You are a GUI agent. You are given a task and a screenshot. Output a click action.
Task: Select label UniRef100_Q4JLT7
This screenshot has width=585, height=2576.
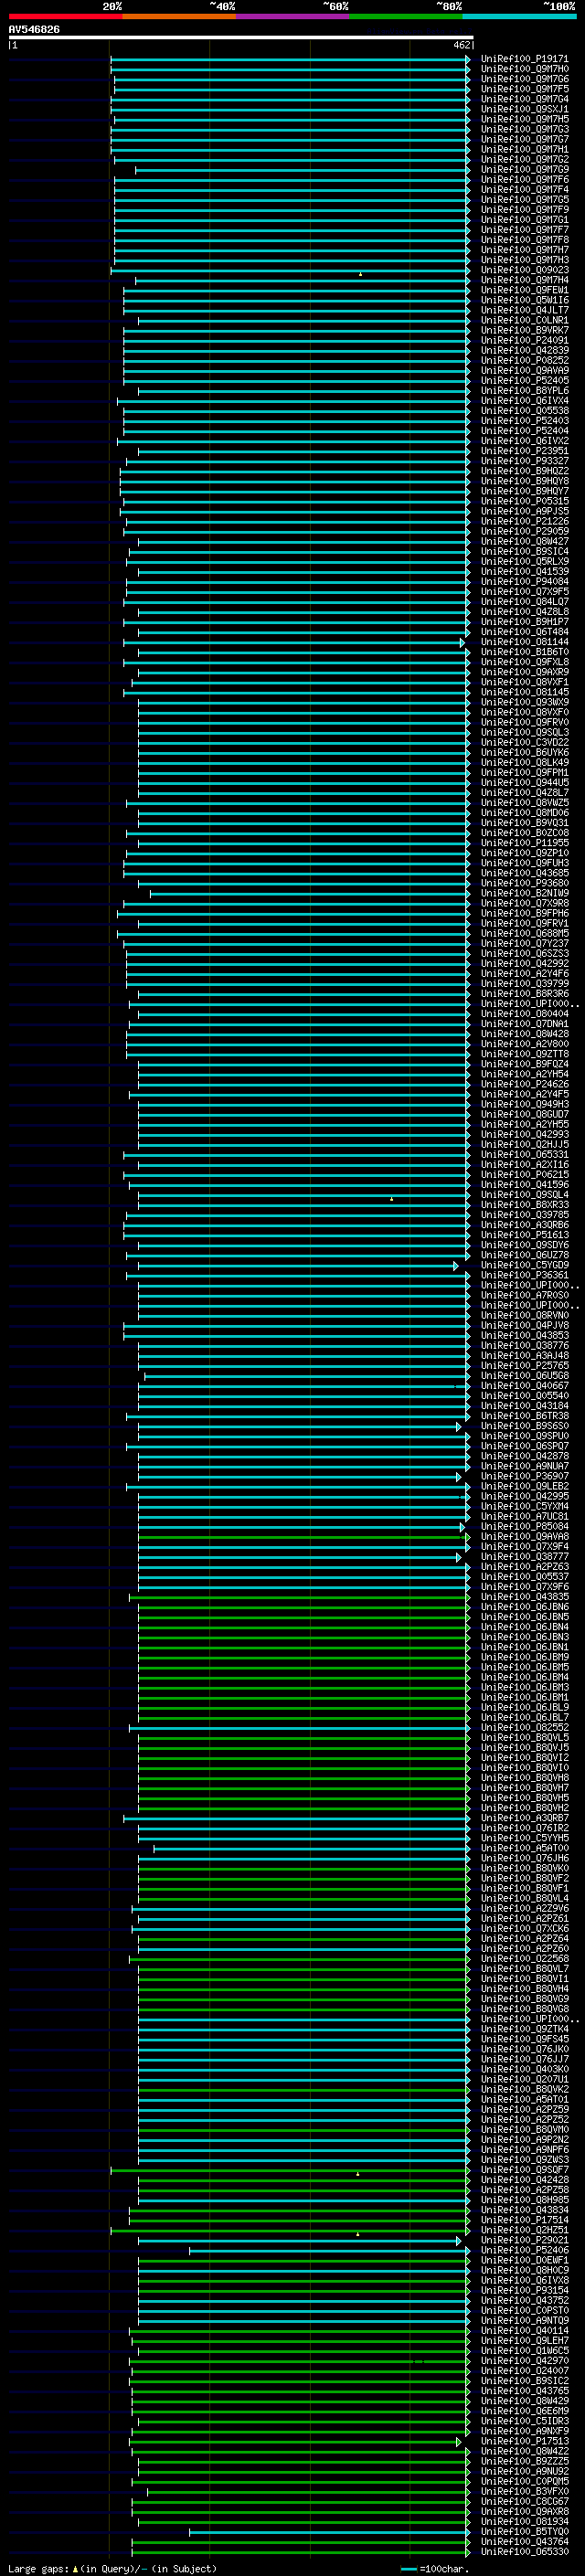(524, 310)
